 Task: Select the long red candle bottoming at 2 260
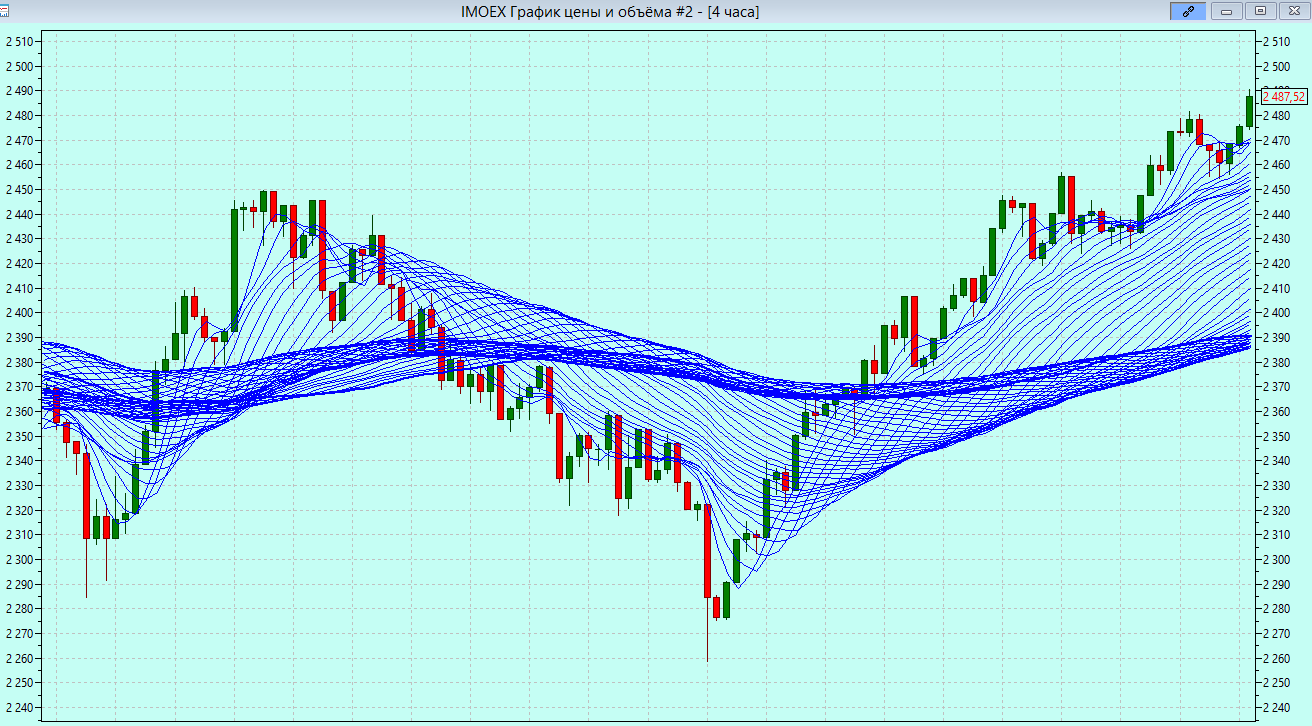pos(707,551)
